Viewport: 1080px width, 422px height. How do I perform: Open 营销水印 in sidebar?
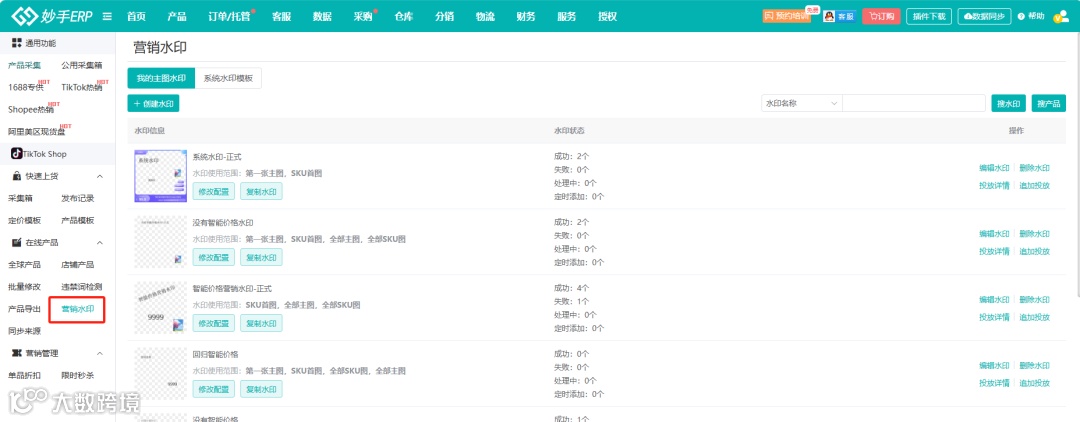pyautogui.click(x=78, y=309)
